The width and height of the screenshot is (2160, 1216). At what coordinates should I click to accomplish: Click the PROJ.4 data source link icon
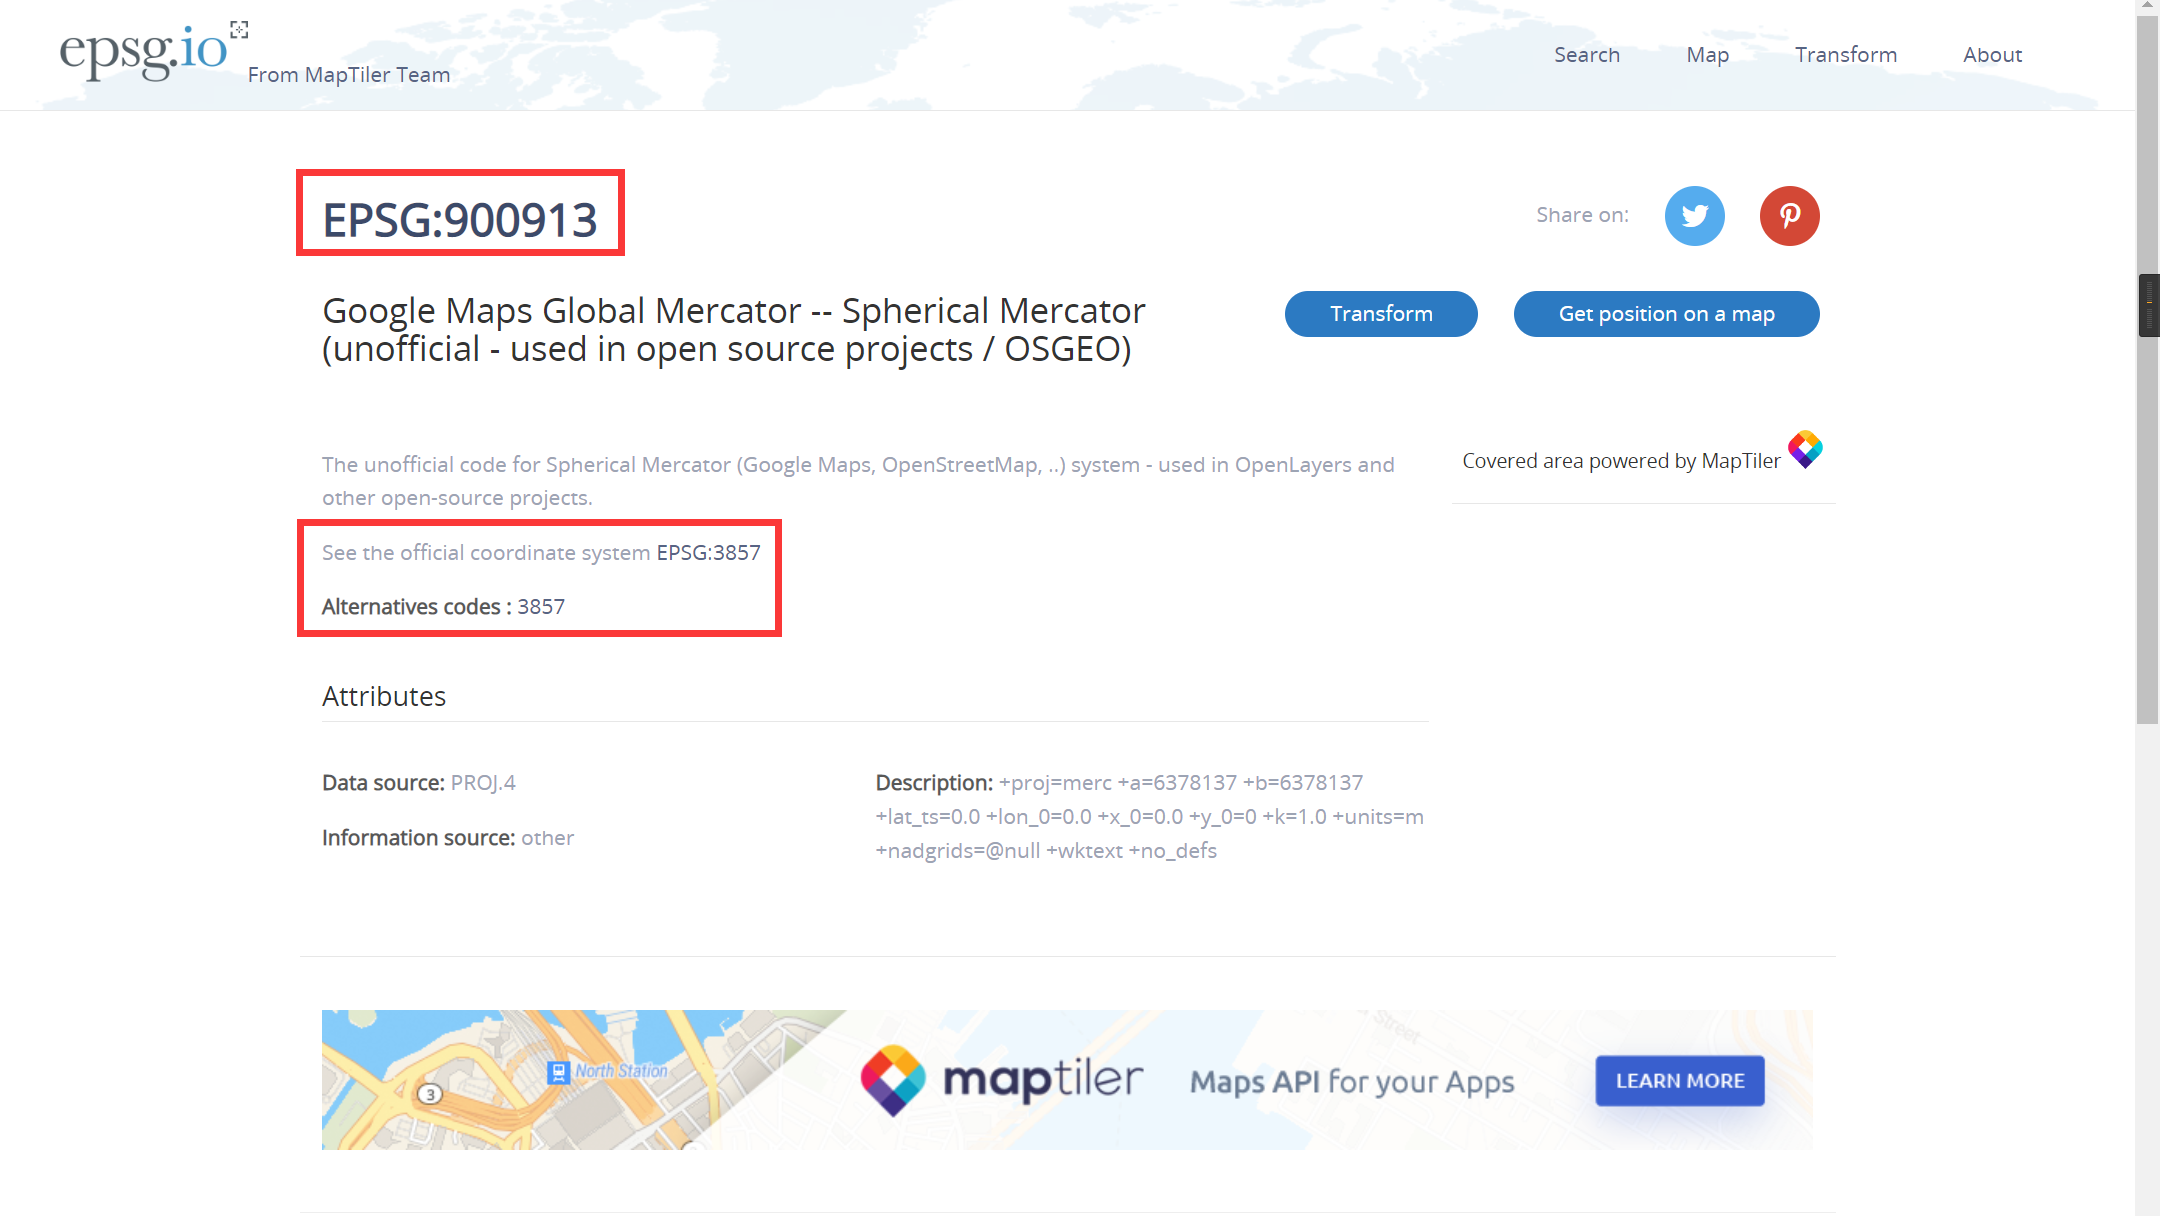[x=484, y=783]
